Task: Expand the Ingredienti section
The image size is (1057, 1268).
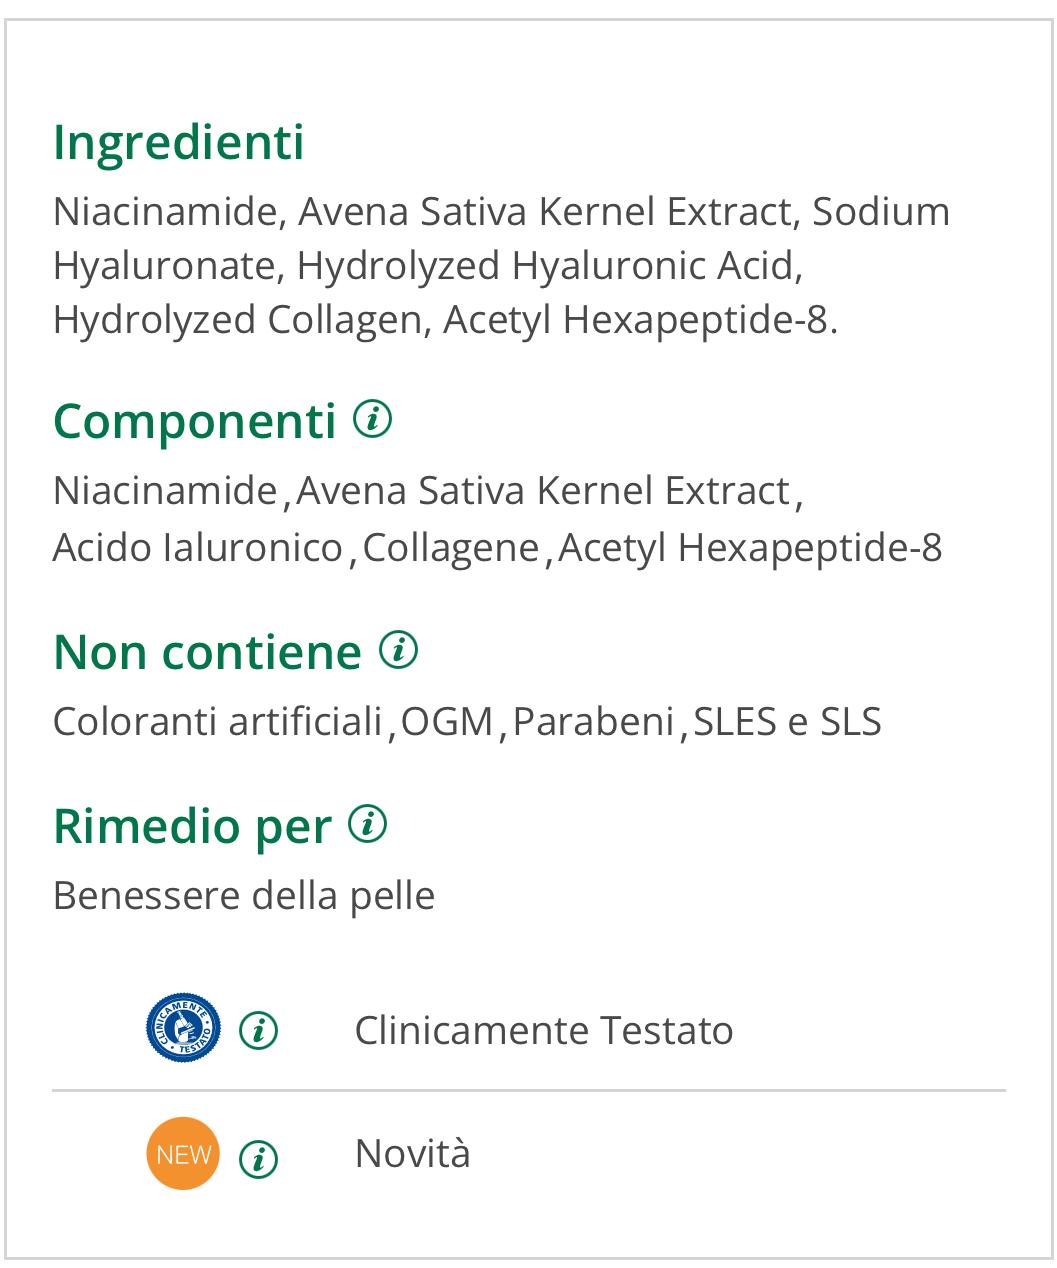Action: 178,143
